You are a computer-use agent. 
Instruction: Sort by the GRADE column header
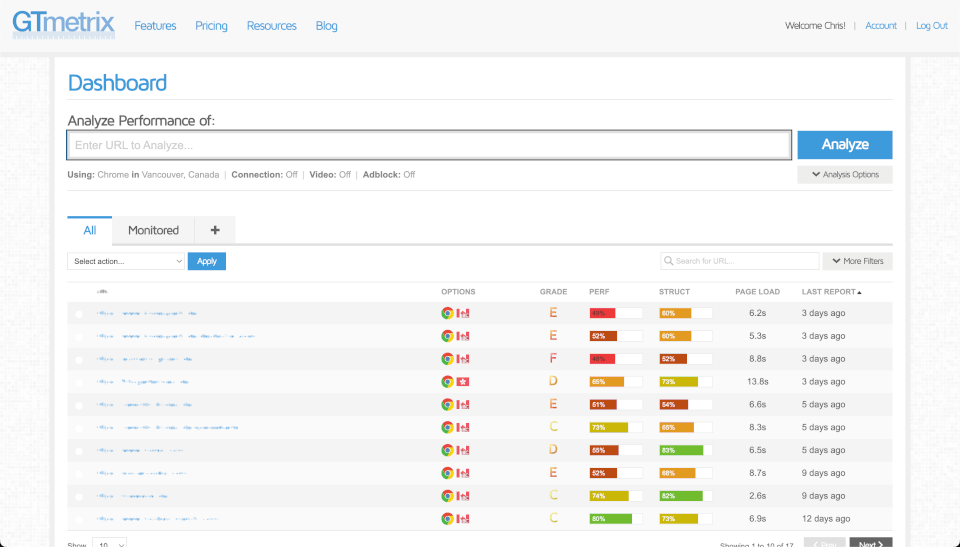[553, 292]
